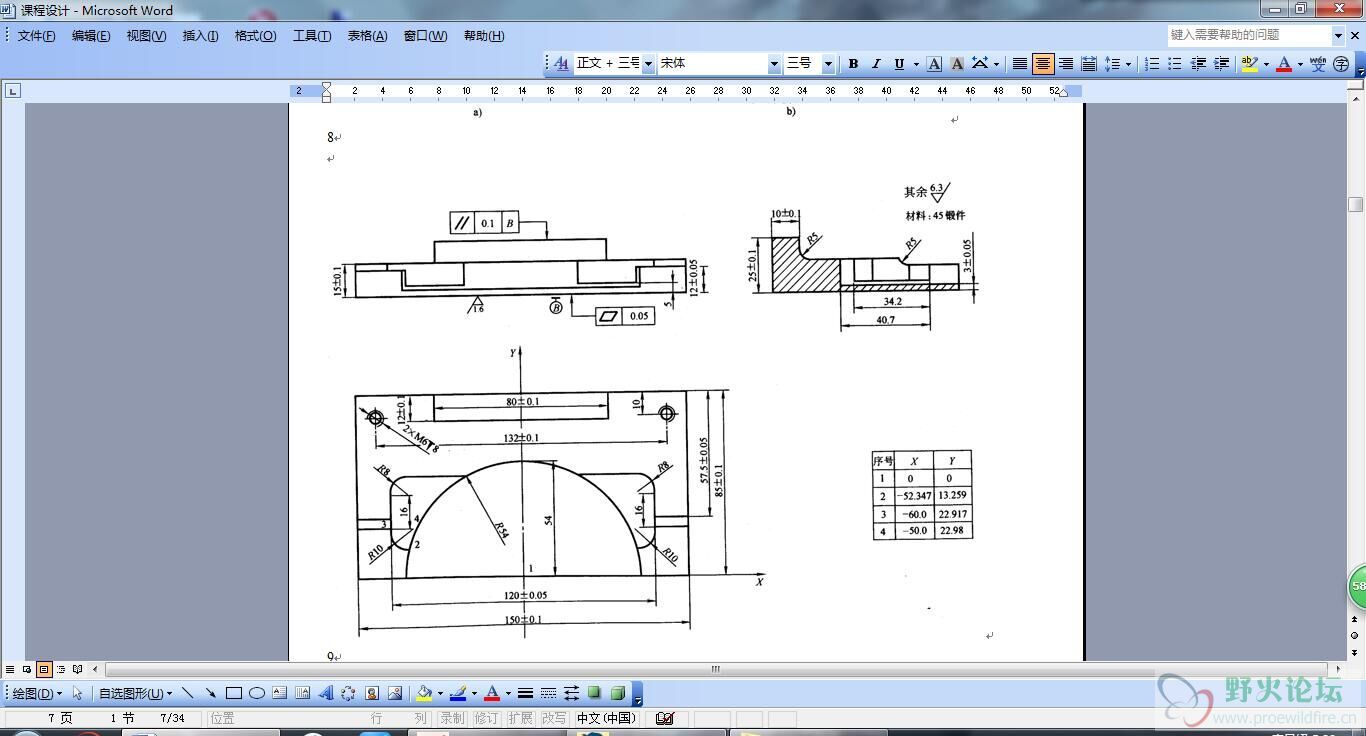
Task: Open the 帮助(H) menu
Action: [x=484, y=36]
